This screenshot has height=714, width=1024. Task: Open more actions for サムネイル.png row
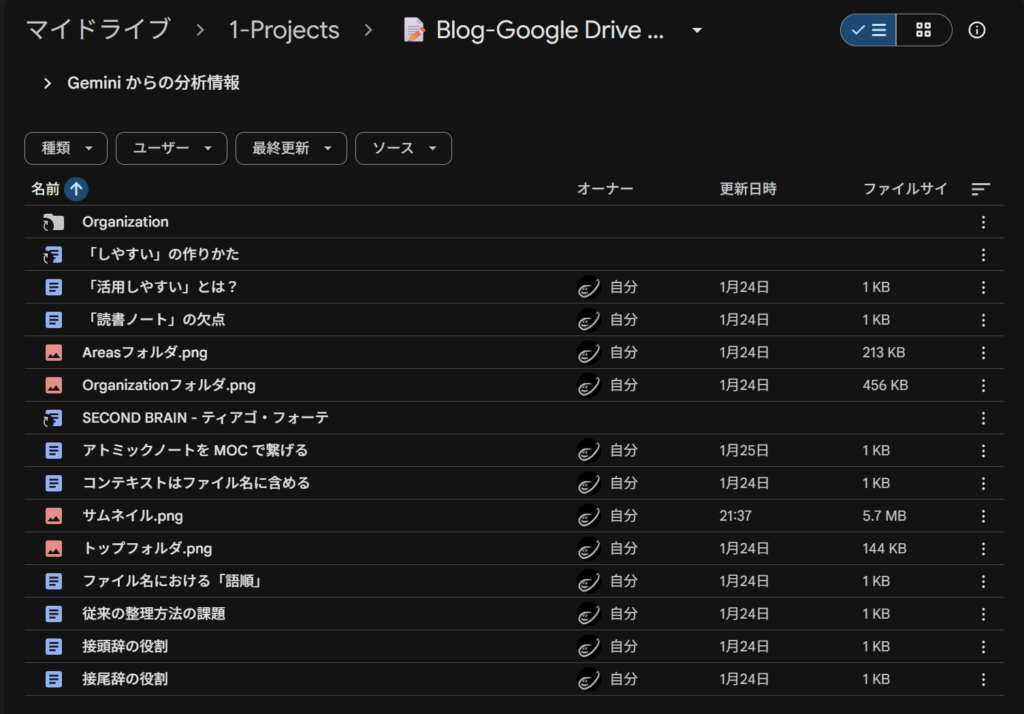click(x=983, y=516)
